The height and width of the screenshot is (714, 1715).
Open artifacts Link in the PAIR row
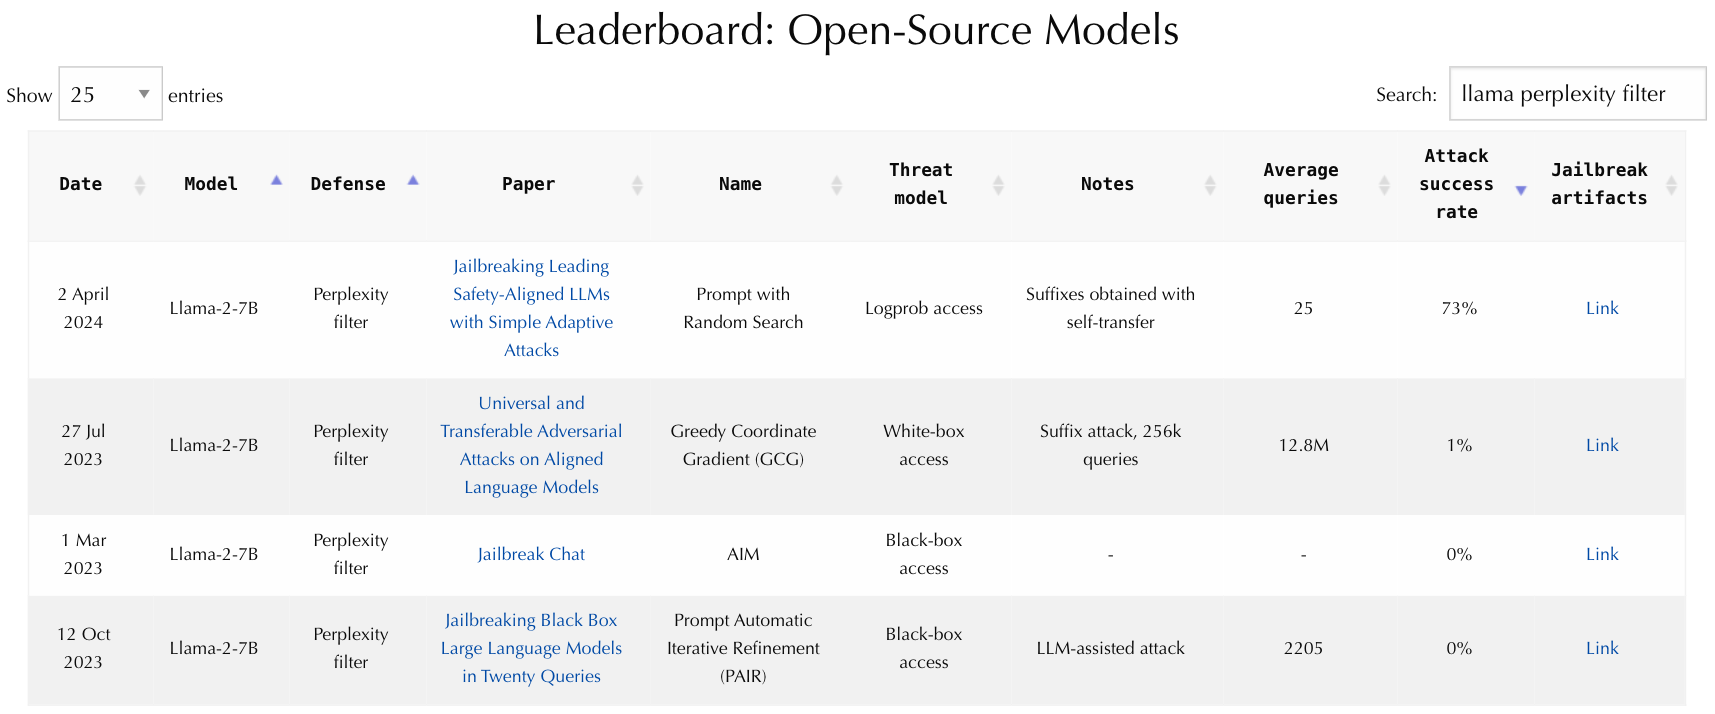pyautogui.click(x=1602, y=648)
